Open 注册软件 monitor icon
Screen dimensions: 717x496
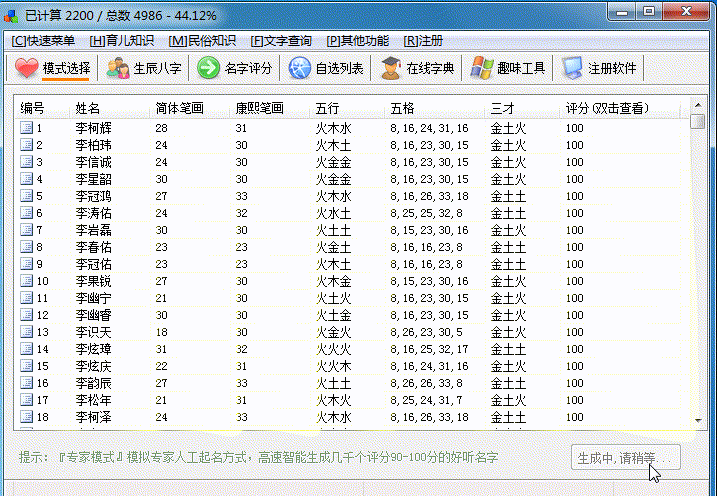point(572,68)
